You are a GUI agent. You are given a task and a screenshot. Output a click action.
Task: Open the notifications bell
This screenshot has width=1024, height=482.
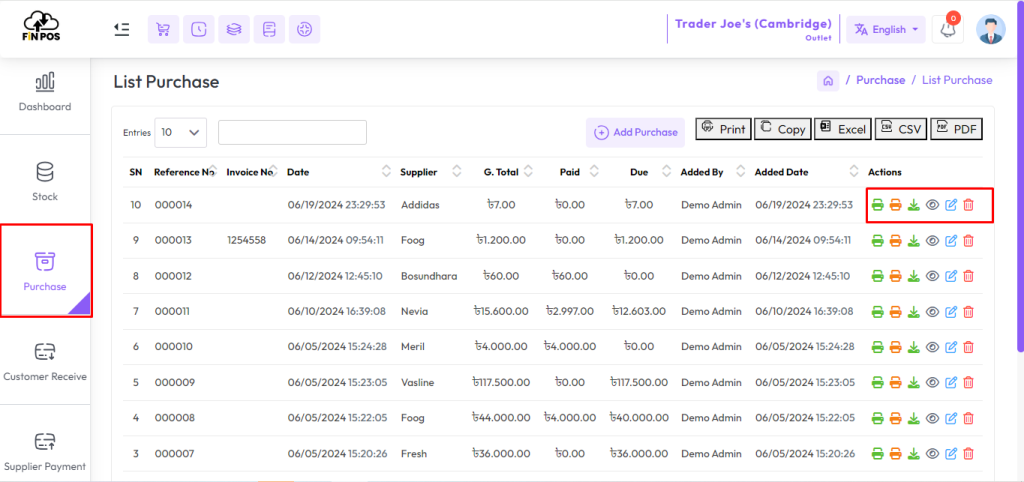coord(948,29)
